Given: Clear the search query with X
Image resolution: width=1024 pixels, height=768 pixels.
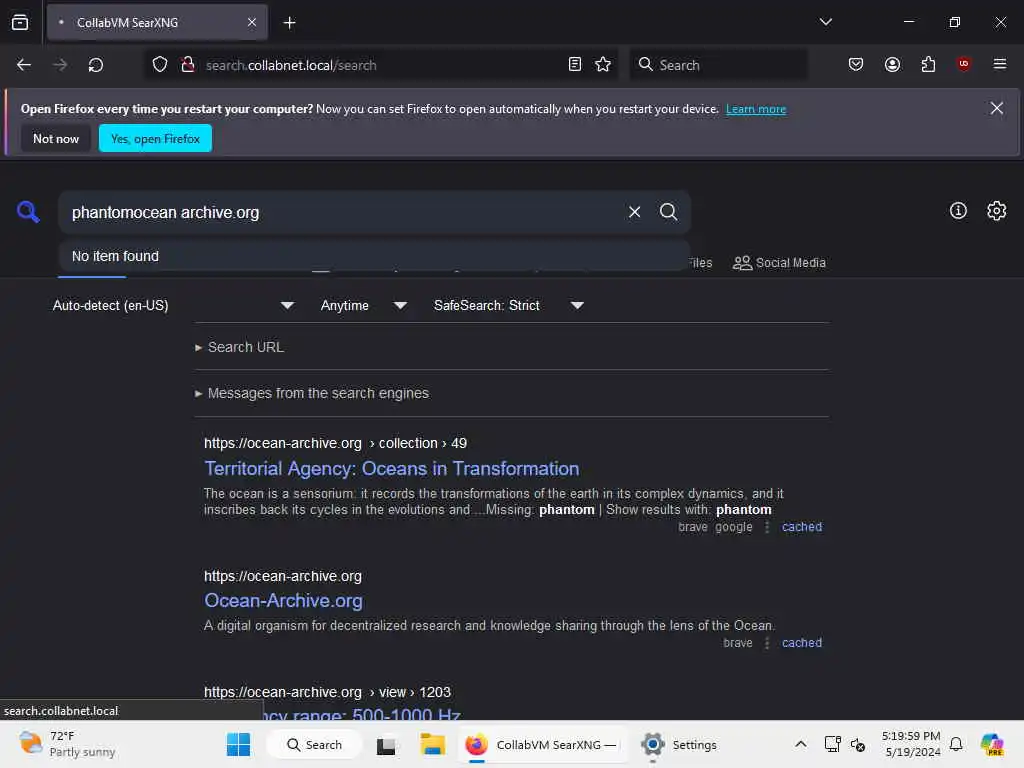Looking at the screenshot, I should coord(634,212).
